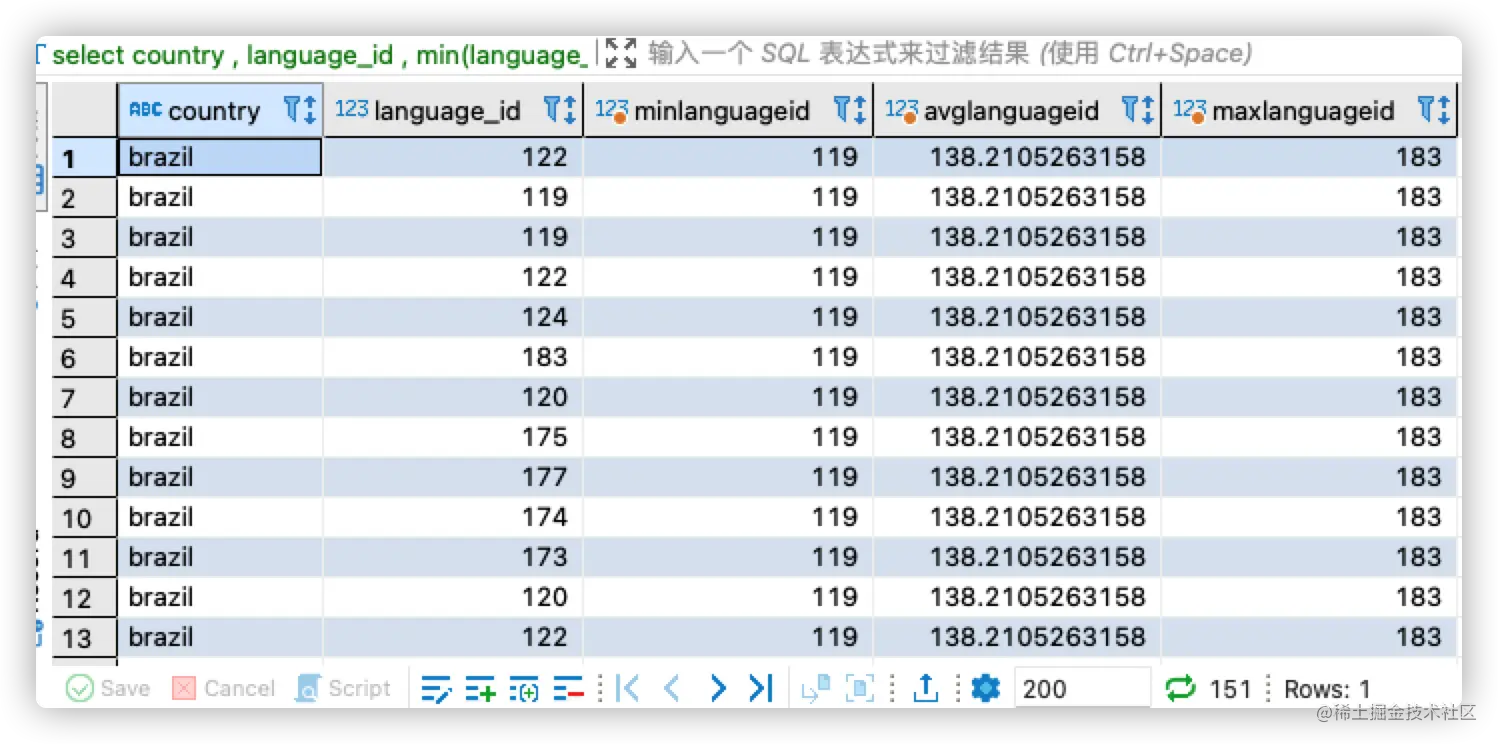
Task: Click language_id 124 in row 5
Action: click(x=453, y=317)
